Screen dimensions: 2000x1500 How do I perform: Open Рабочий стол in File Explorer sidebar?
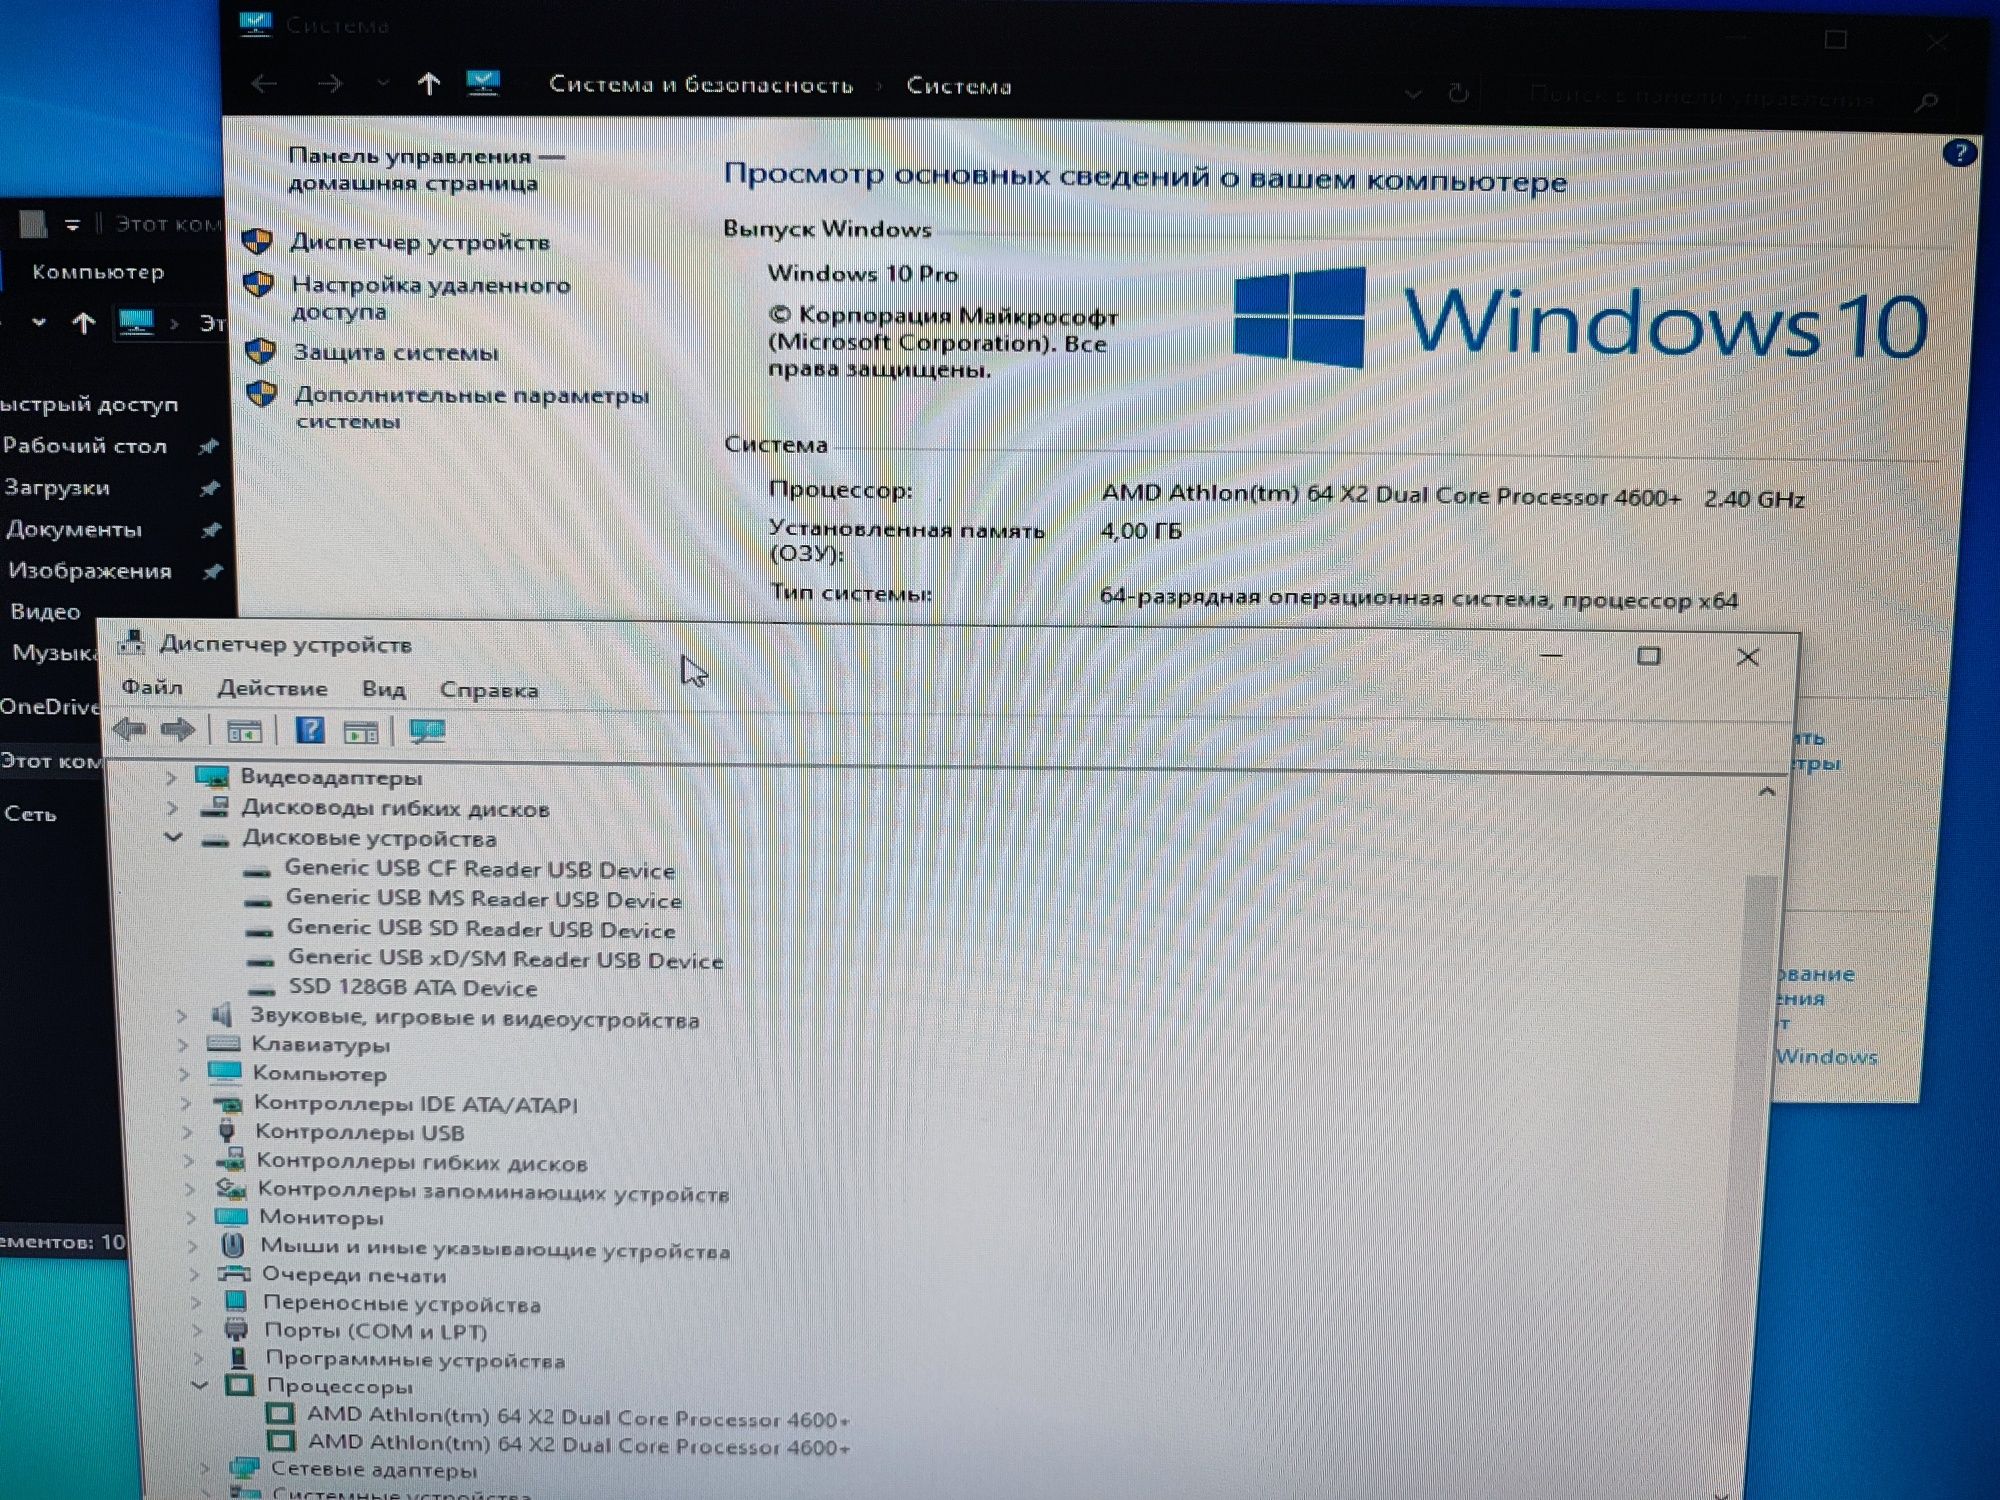coord(84,446)
